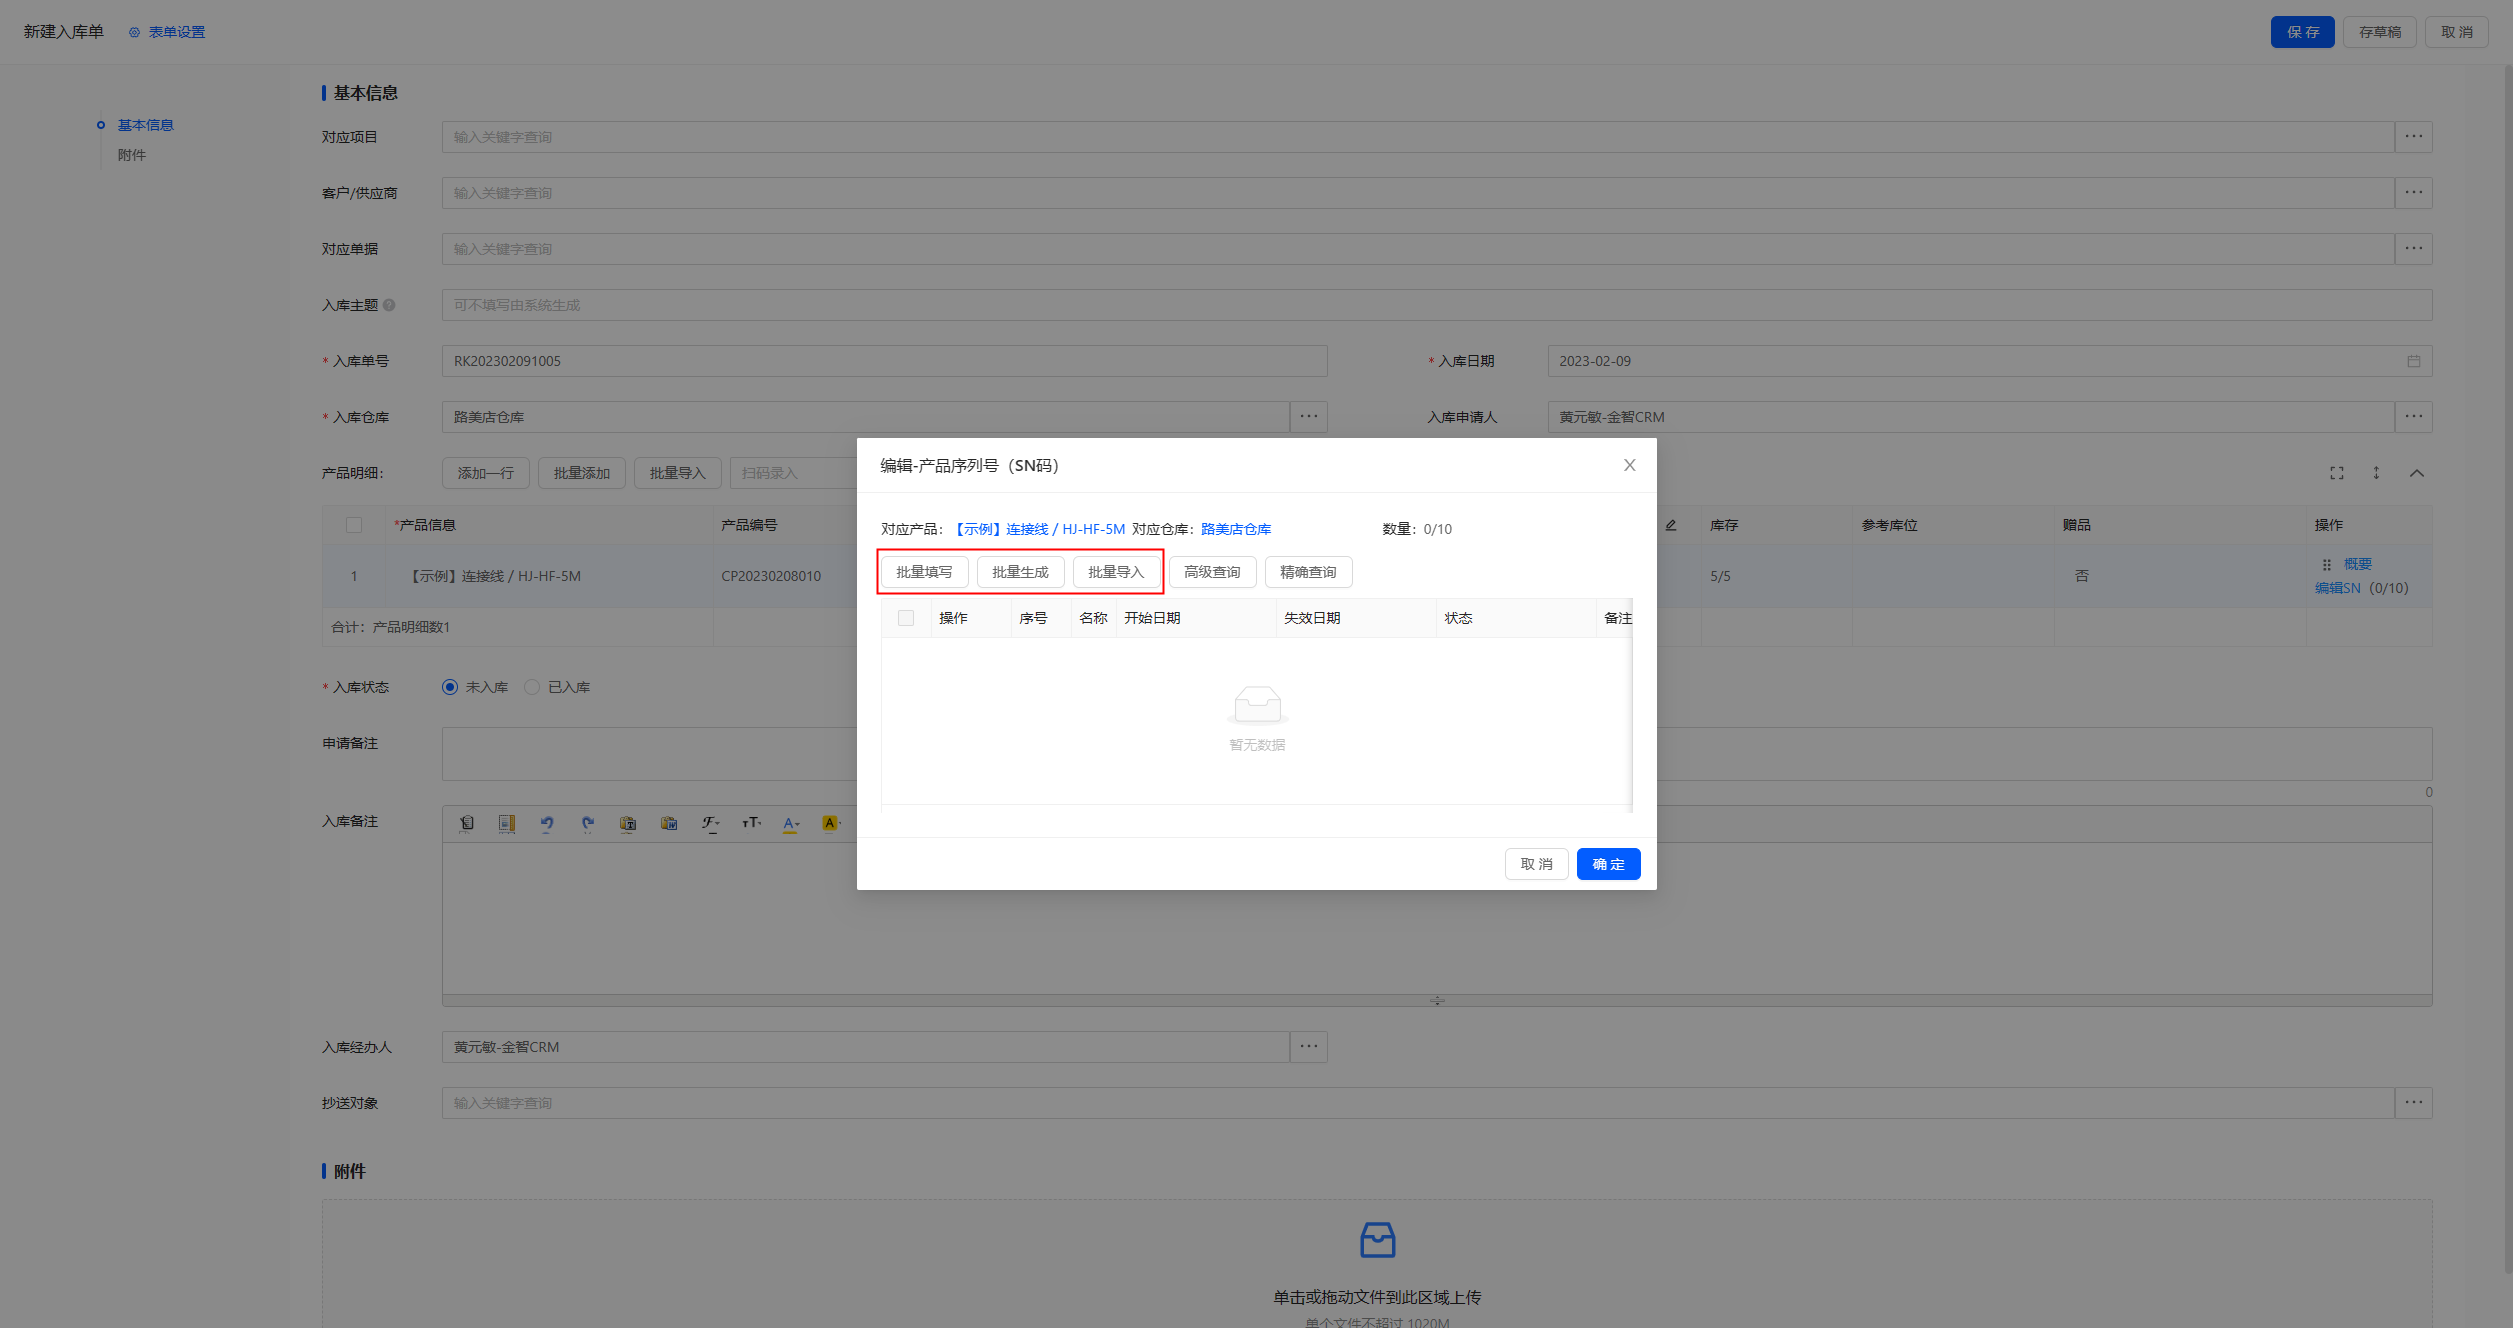The height and width of the screenshot is (1328, 2513).
Task: Click 批量导入 in the 产品明细 toolbar
Action: tap(677, 473)
